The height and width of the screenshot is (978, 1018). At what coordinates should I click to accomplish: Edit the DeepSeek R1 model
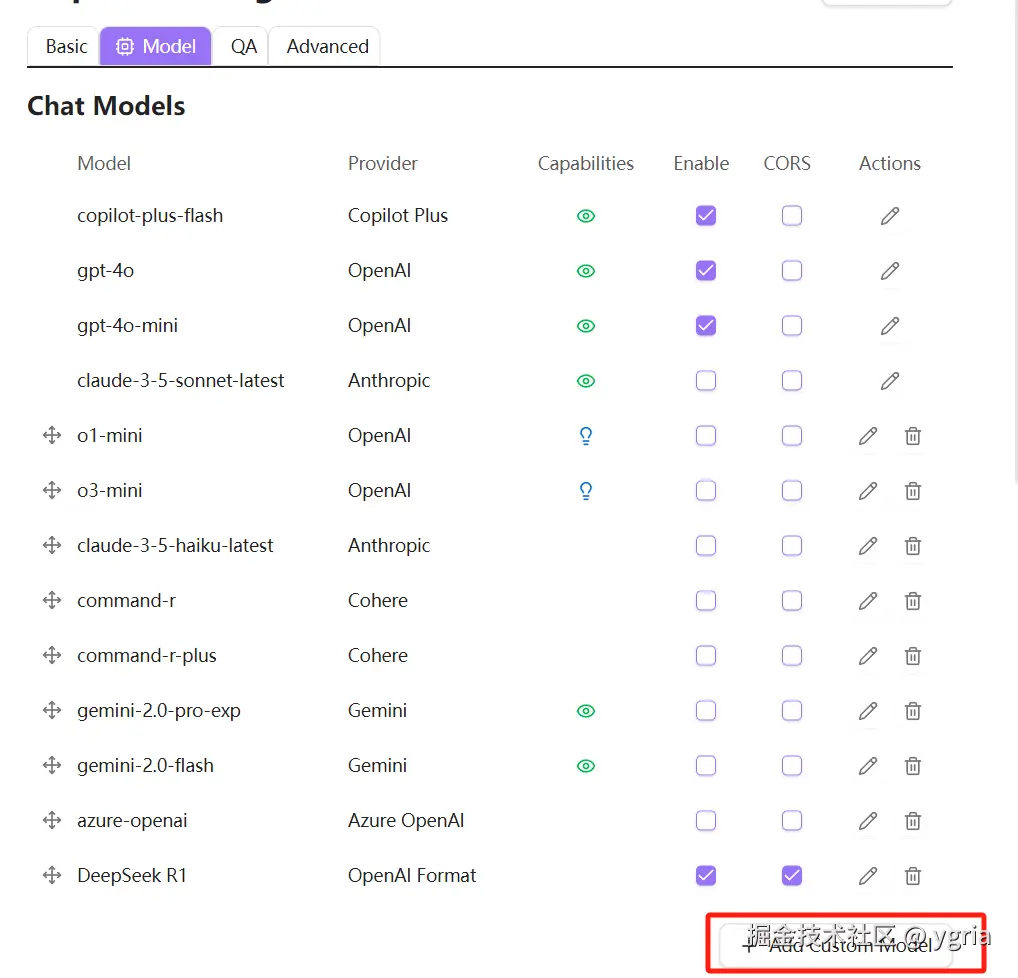tap(867, 876)
